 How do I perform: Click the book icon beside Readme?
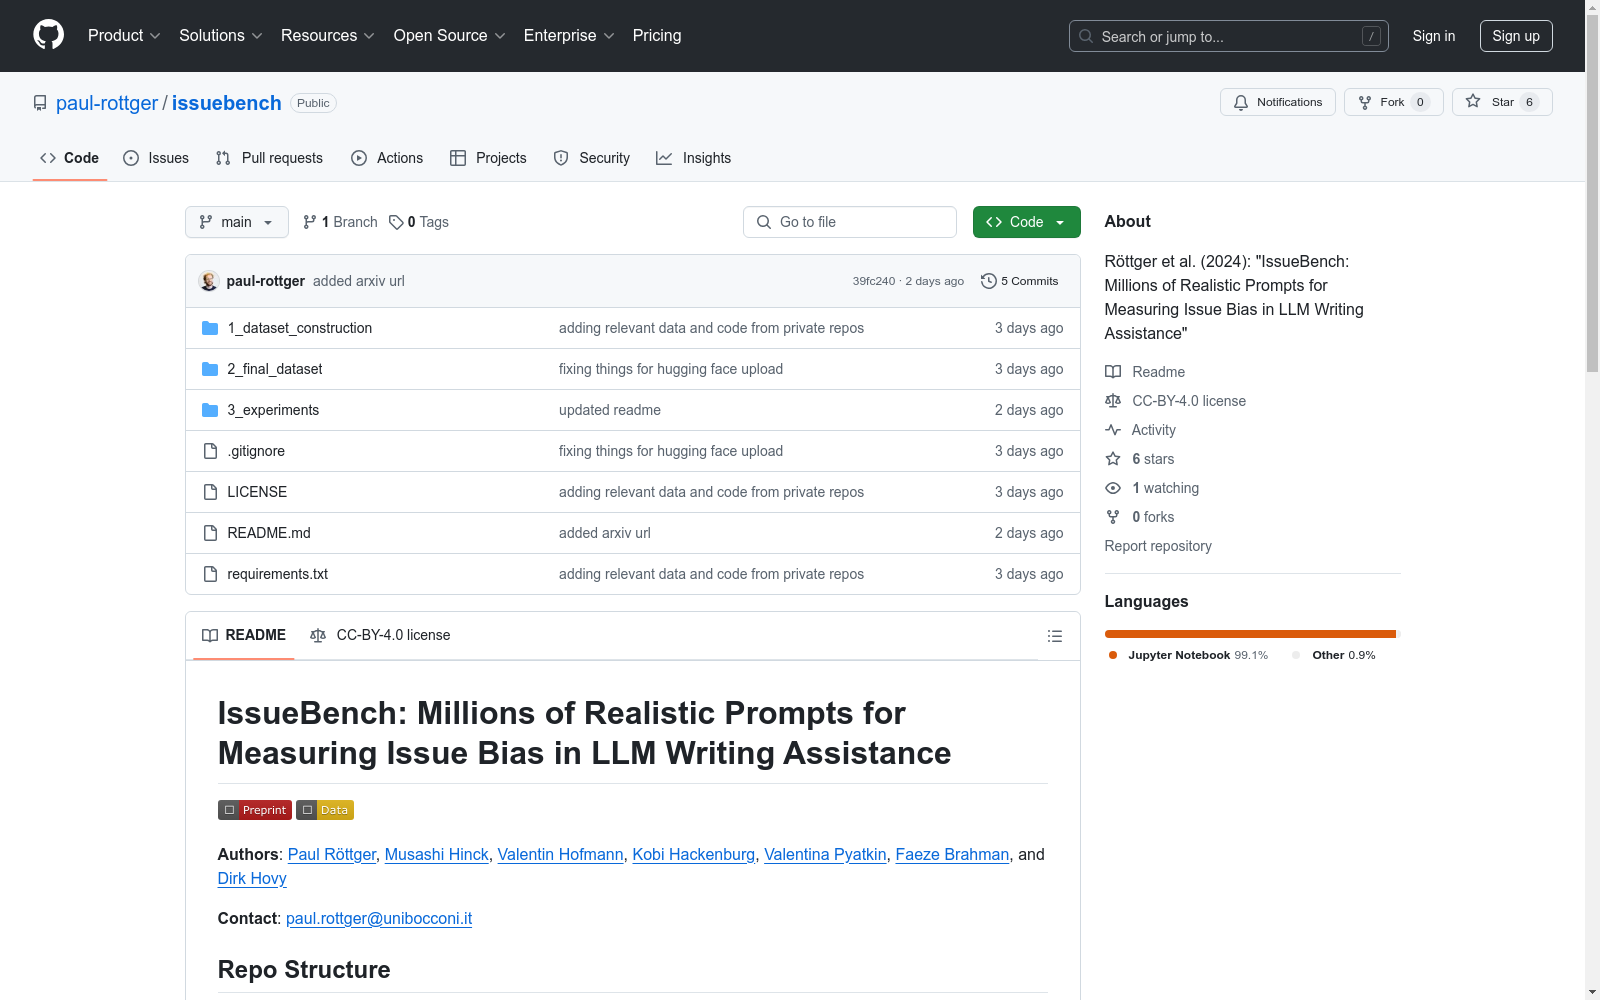pos(1113,372)
